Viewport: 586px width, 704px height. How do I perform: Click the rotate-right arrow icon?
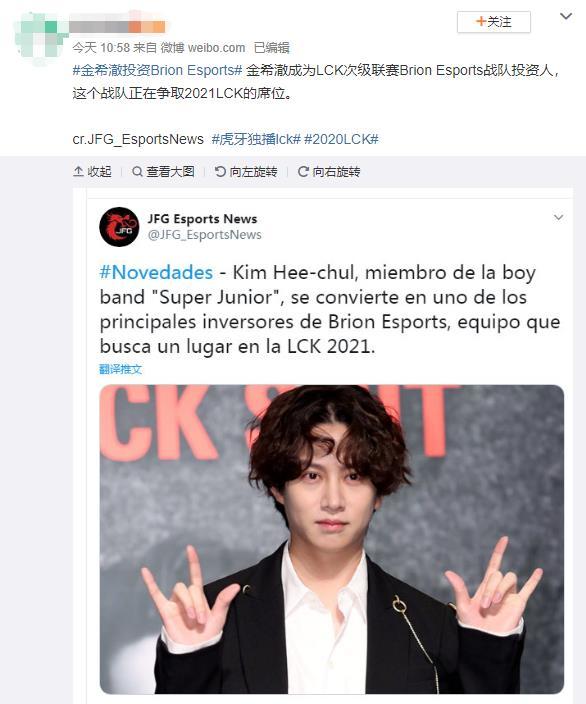[x=303, y=172]
